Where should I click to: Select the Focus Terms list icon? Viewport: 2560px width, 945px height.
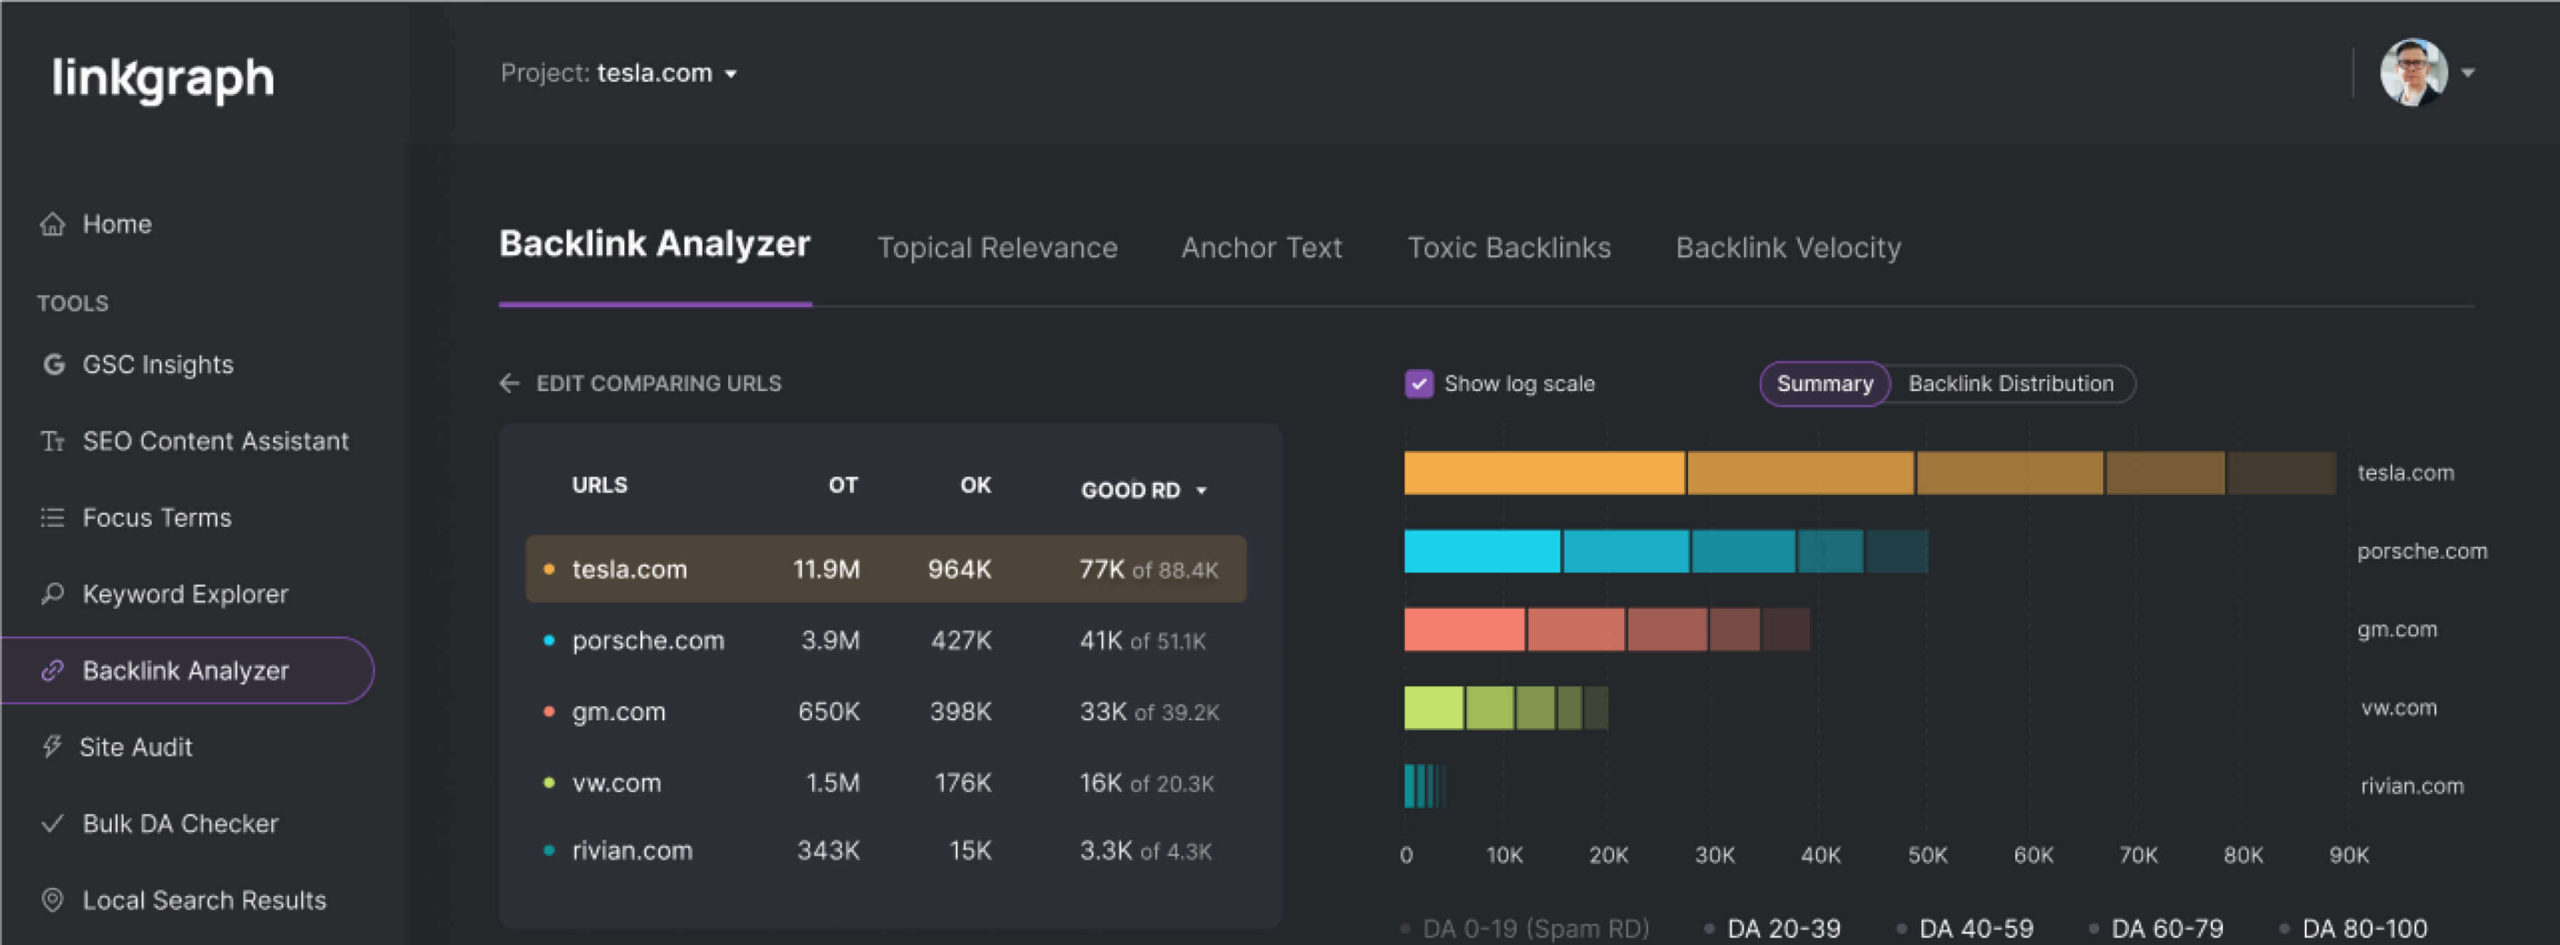52,517
